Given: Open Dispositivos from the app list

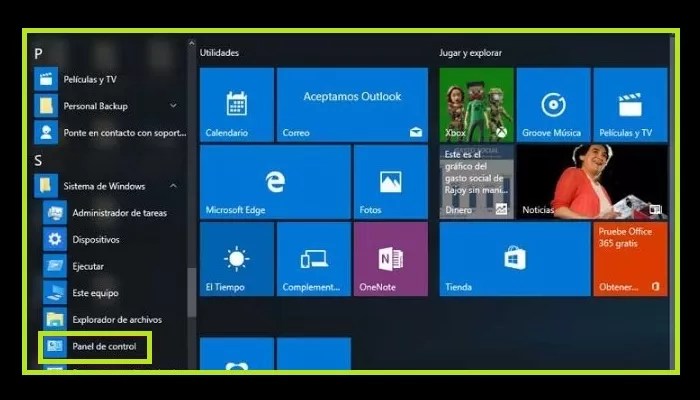Looking at the screenshot, I should coord(95,240).
